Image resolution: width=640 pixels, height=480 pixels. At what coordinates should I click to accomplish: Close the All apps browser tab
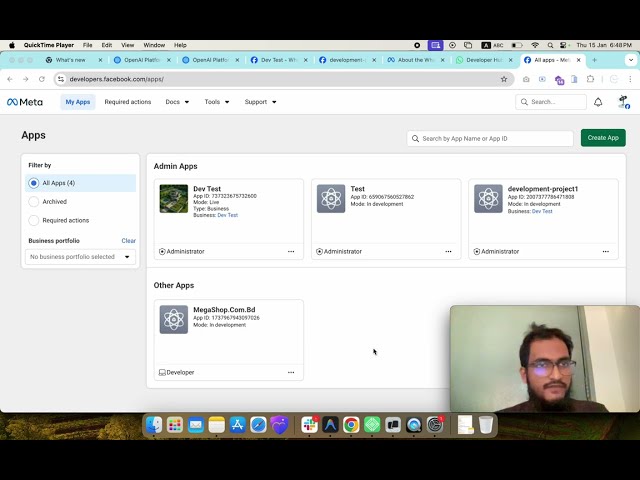[578, 60]
